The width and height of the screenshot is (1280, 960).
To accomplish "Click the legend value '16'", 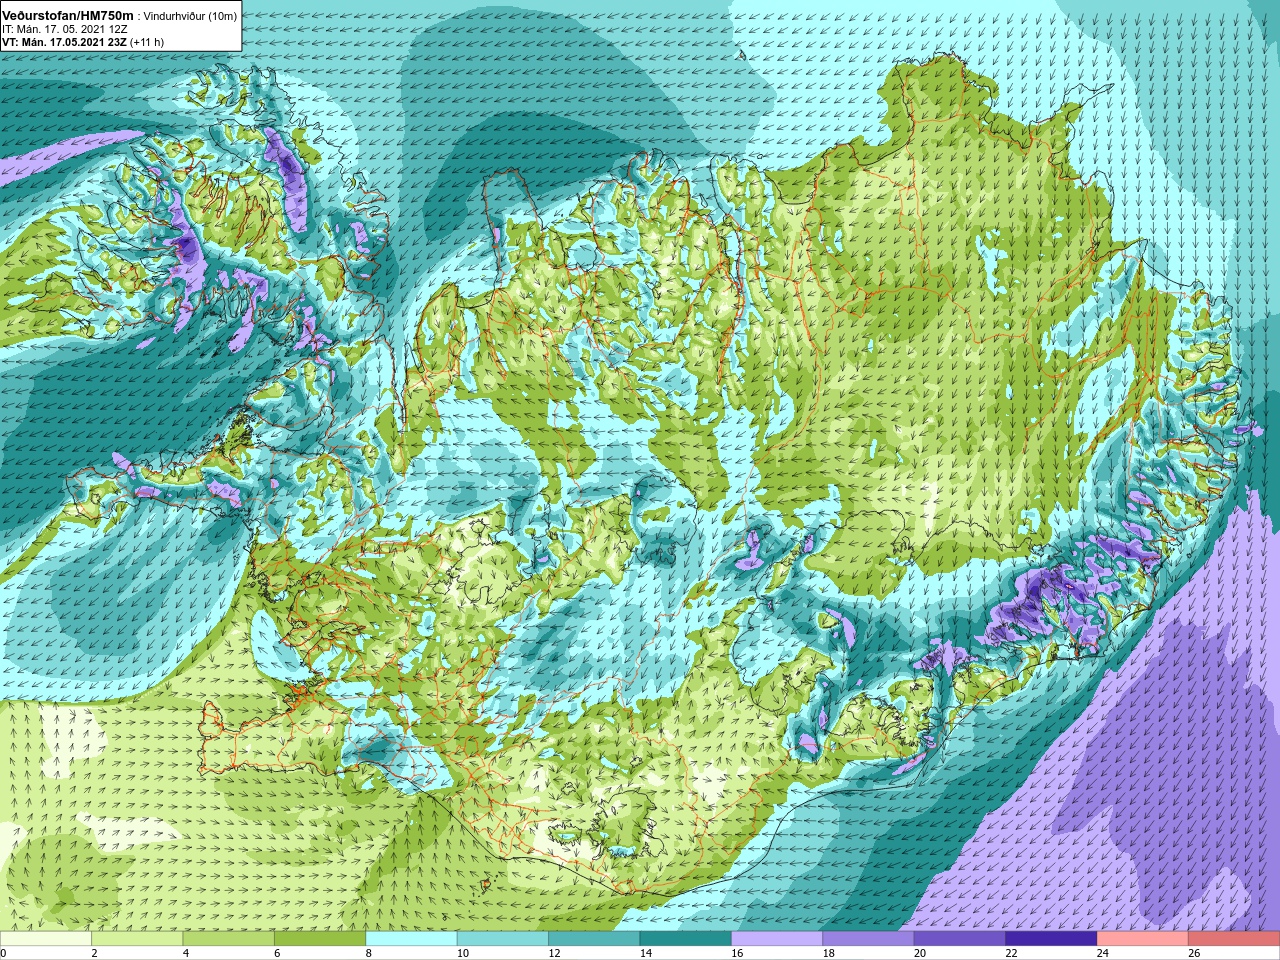I will click(x=737, y=953).
